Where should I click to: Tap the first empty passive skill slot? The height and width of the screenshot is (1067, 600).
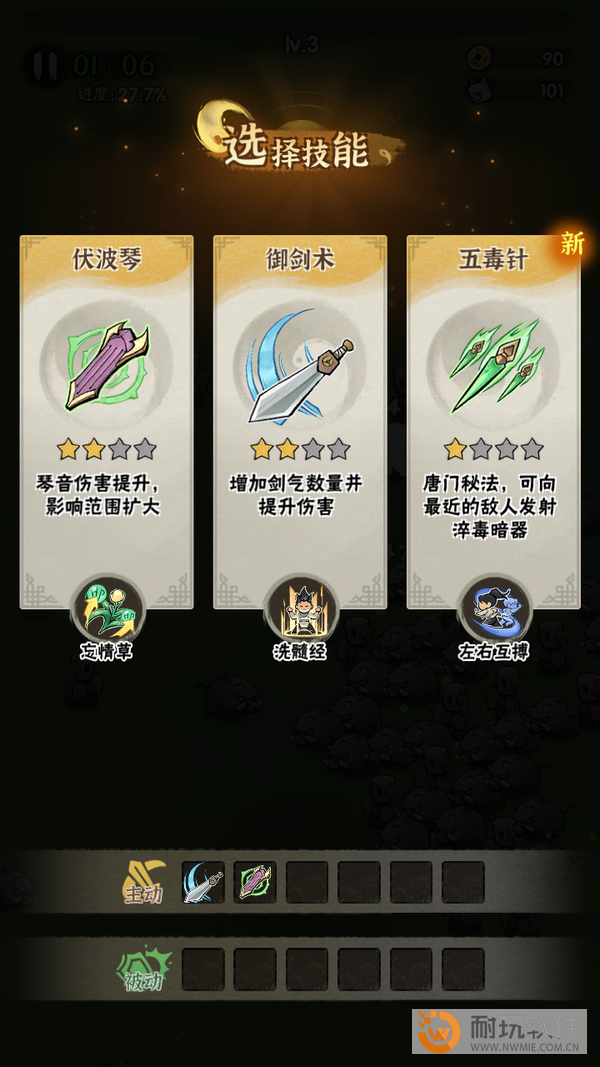203,969
